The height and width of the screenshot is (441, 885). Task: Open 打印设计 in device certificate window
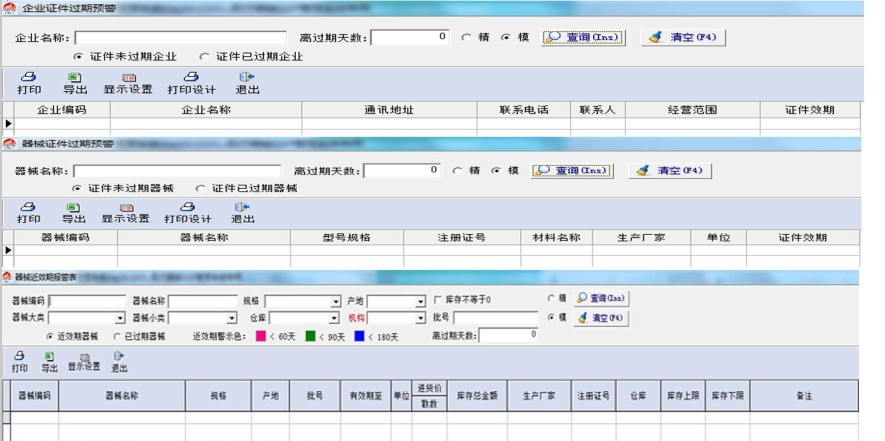click(188, 213)
